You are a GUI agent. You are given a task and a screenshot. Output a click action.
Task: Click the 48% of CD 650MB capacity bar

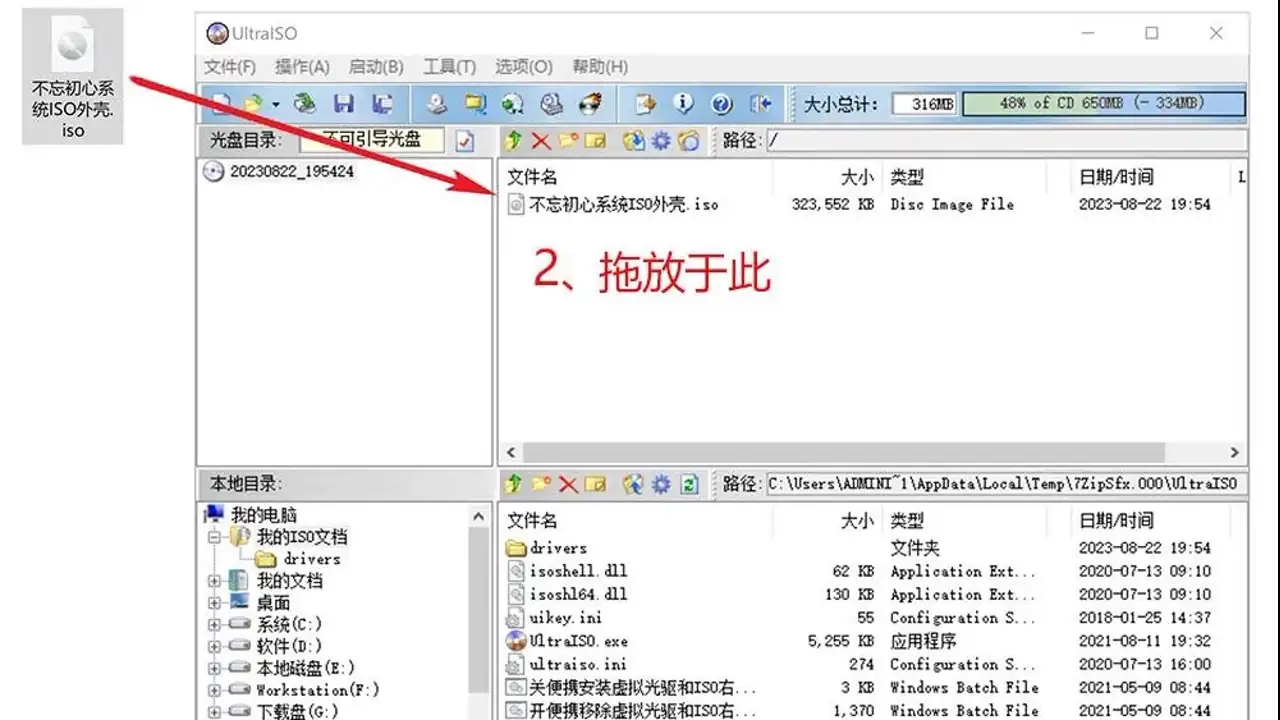(x=1104, y=103)
